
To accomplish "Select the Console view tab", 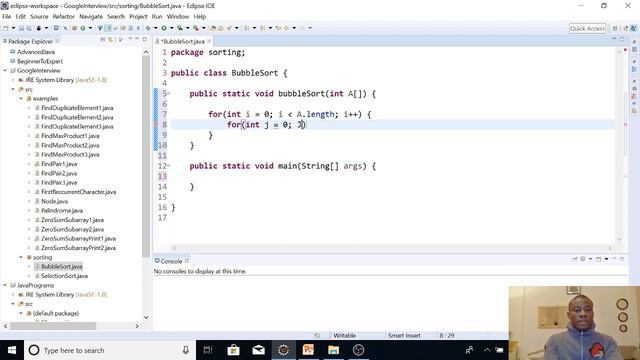I will 171,261.
